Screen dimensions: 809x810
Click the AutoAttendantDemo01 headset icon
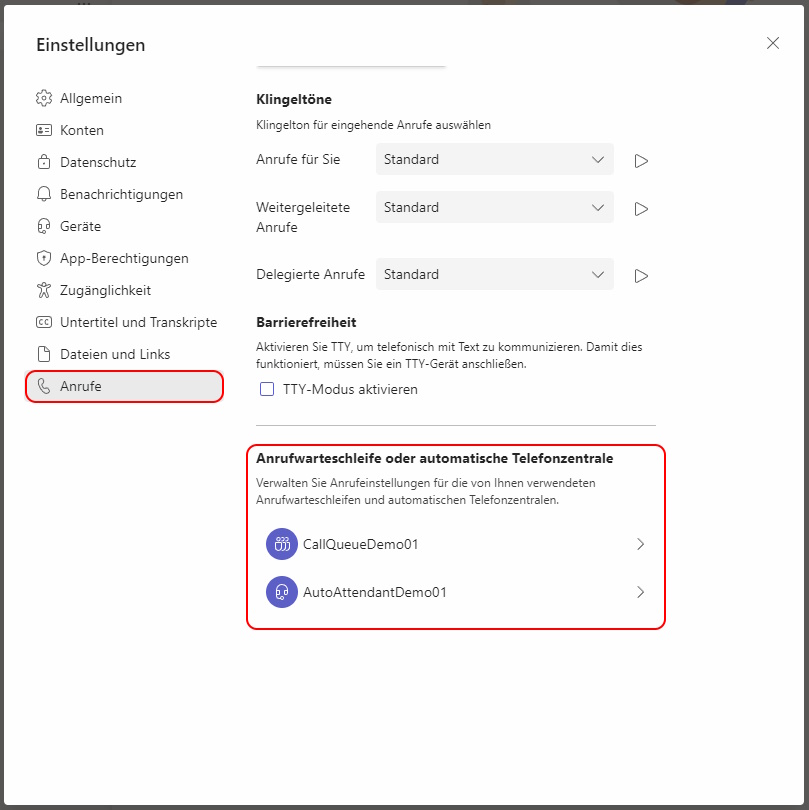282,592
